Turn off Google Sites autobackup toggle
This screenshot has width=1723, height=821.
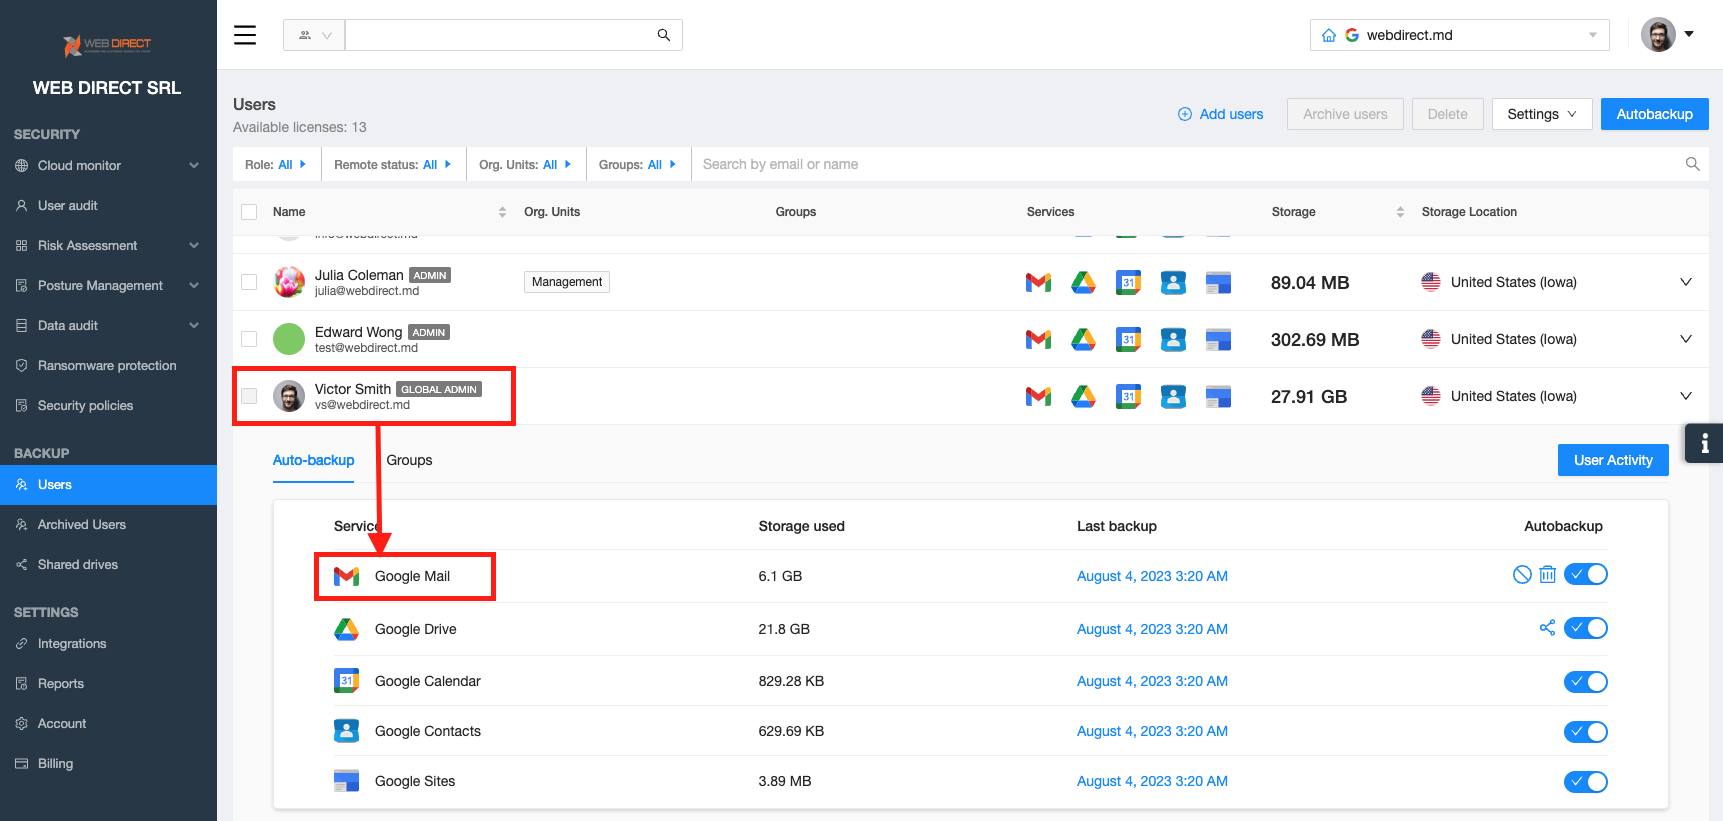tap(1585, 782)
